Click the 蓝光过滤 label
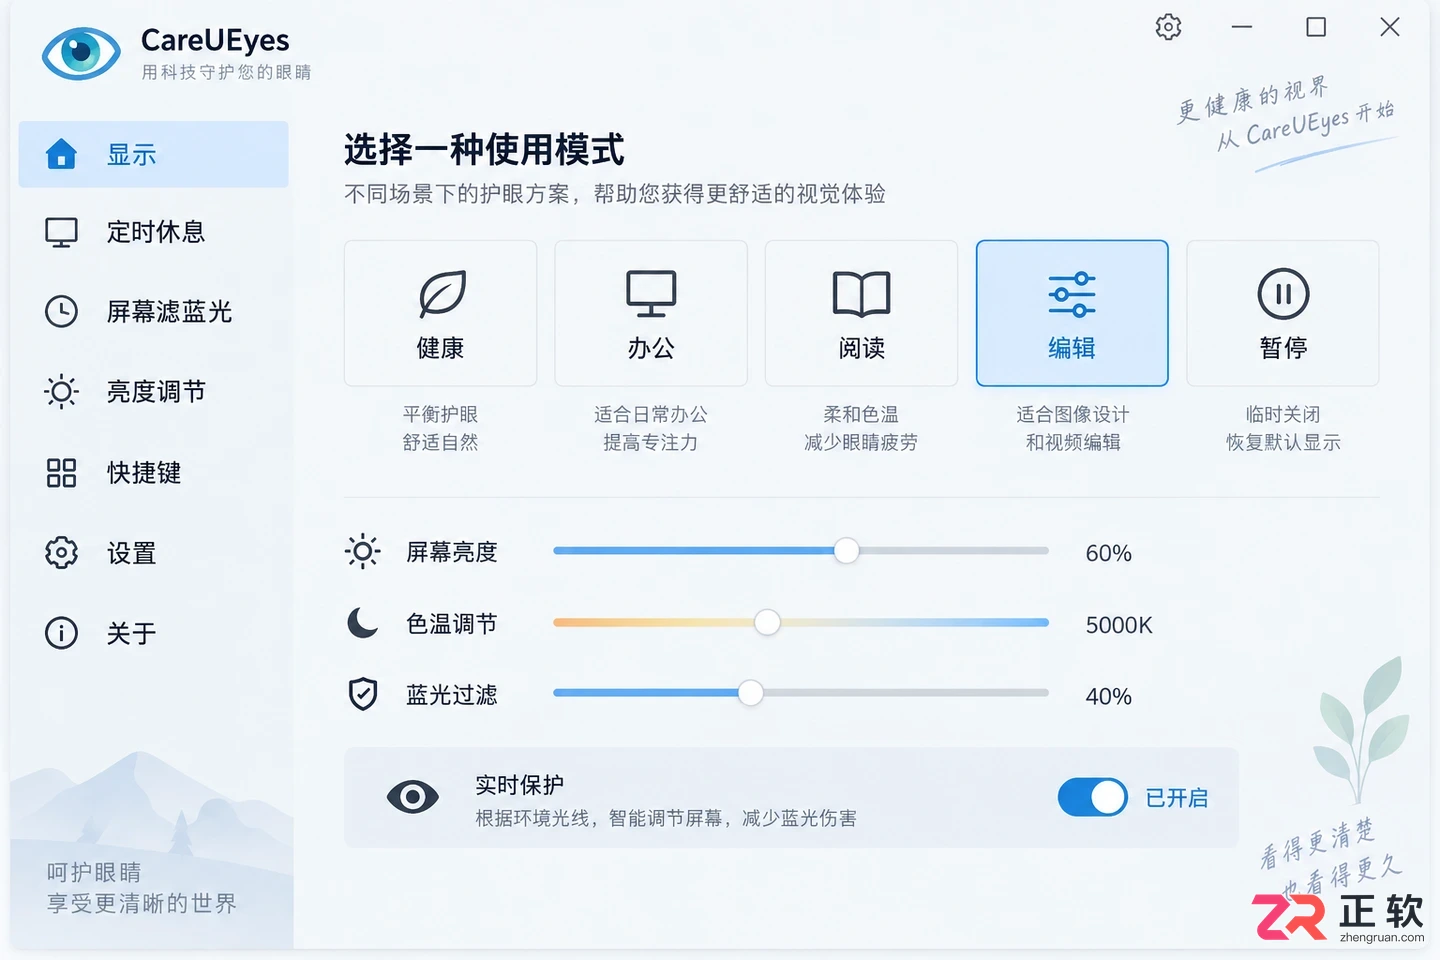The image size is (1440, 960). tap(452, 695)
